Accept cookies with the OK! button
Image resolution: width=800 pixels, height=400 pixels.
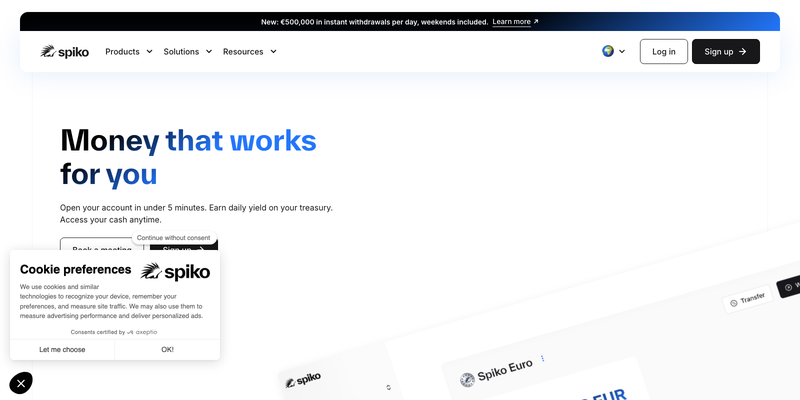167,349
